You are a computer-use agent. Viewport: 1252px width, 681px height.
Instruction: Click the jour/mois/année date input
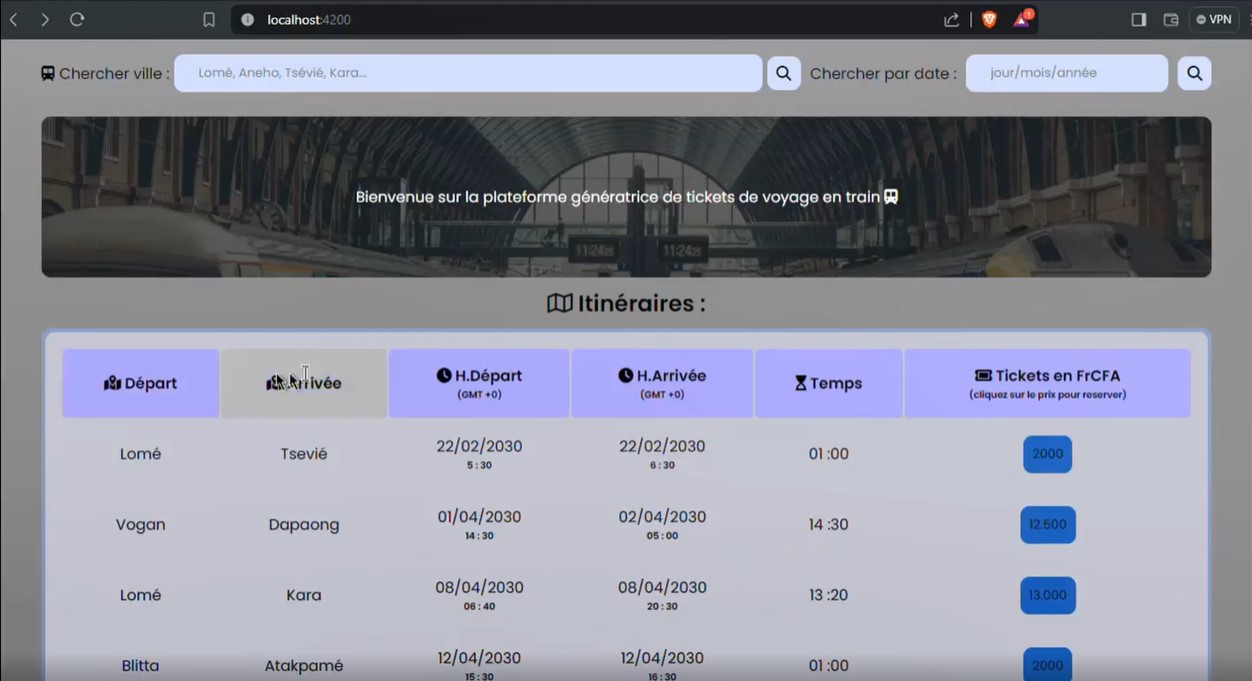(x=1066, y=73)
